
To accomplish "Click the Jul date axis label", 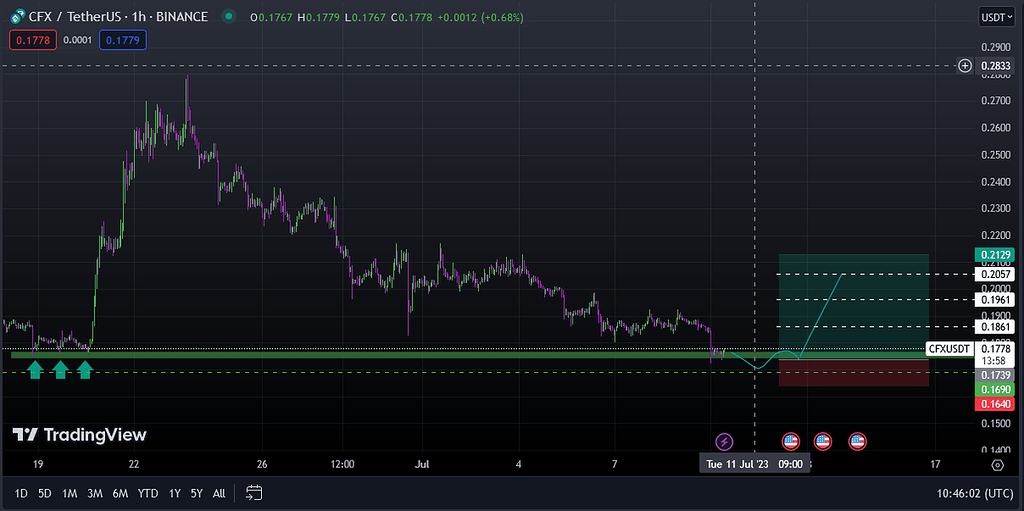I will pos(423,465).
